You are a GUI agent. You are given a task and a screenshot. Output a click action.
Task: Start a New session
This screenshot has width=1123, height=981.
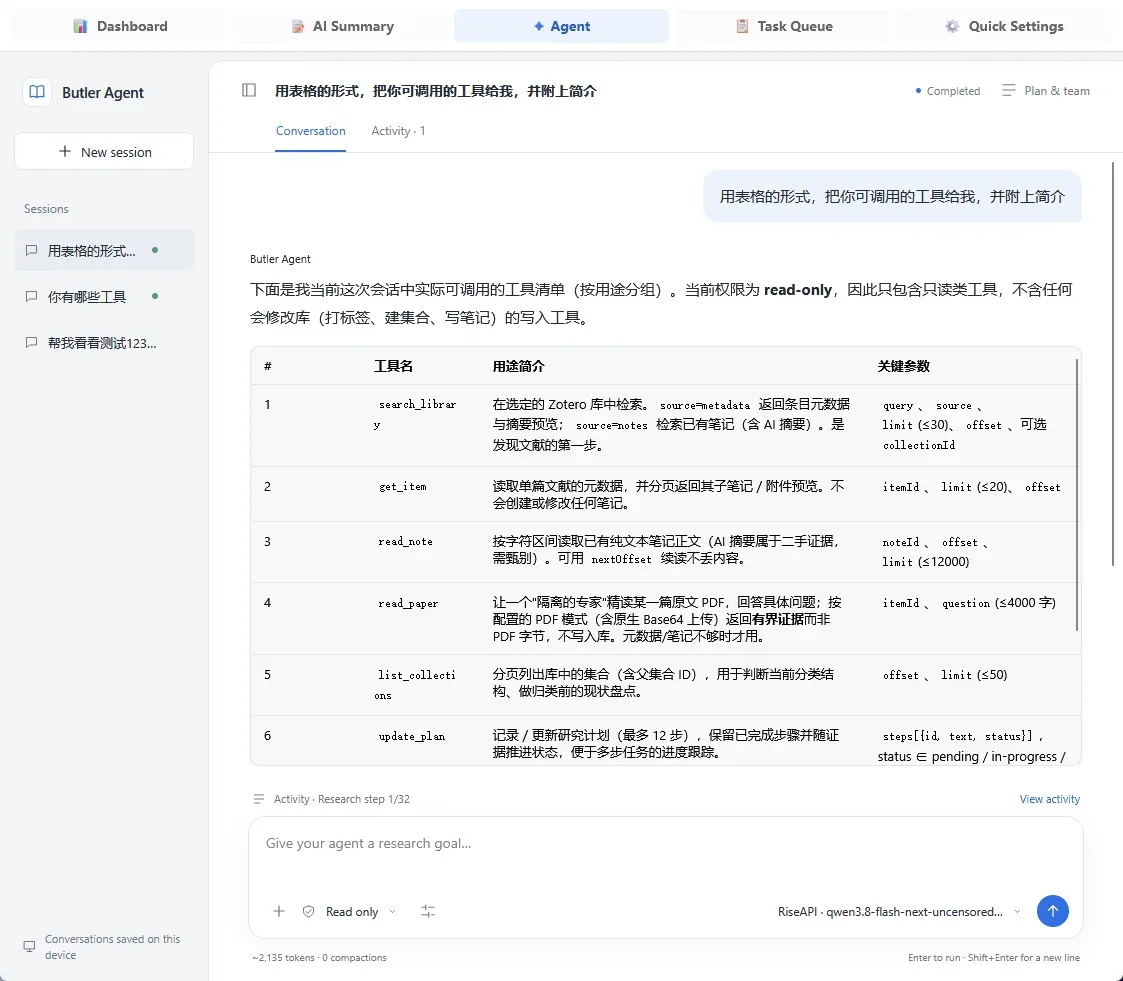[104, 152]
